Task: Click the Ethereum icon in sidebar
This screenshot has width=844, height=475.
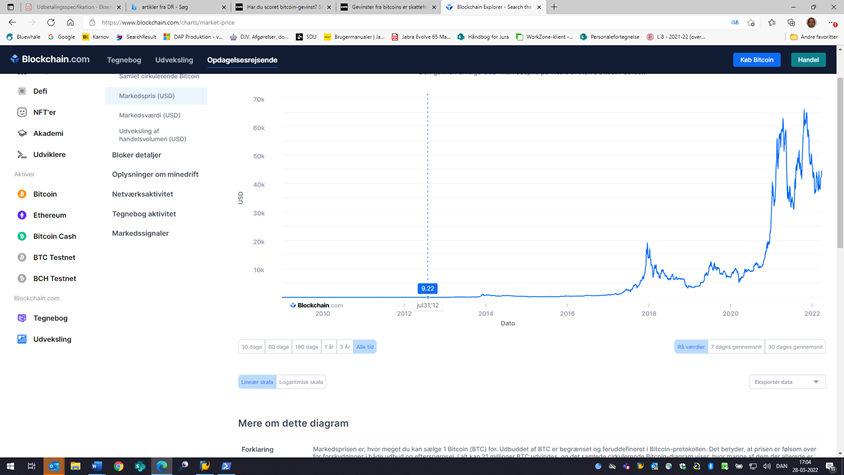Action: click(x=22, y=215)
